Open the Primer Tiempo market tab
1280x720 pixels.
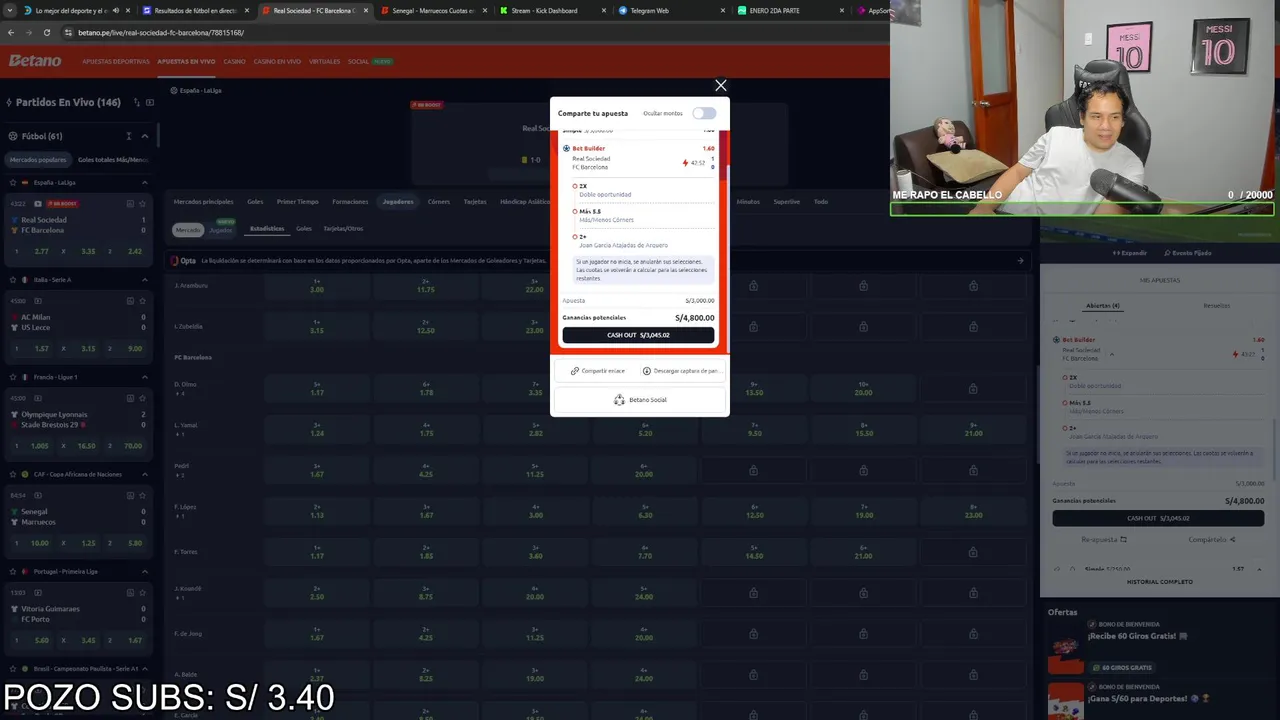297,201
